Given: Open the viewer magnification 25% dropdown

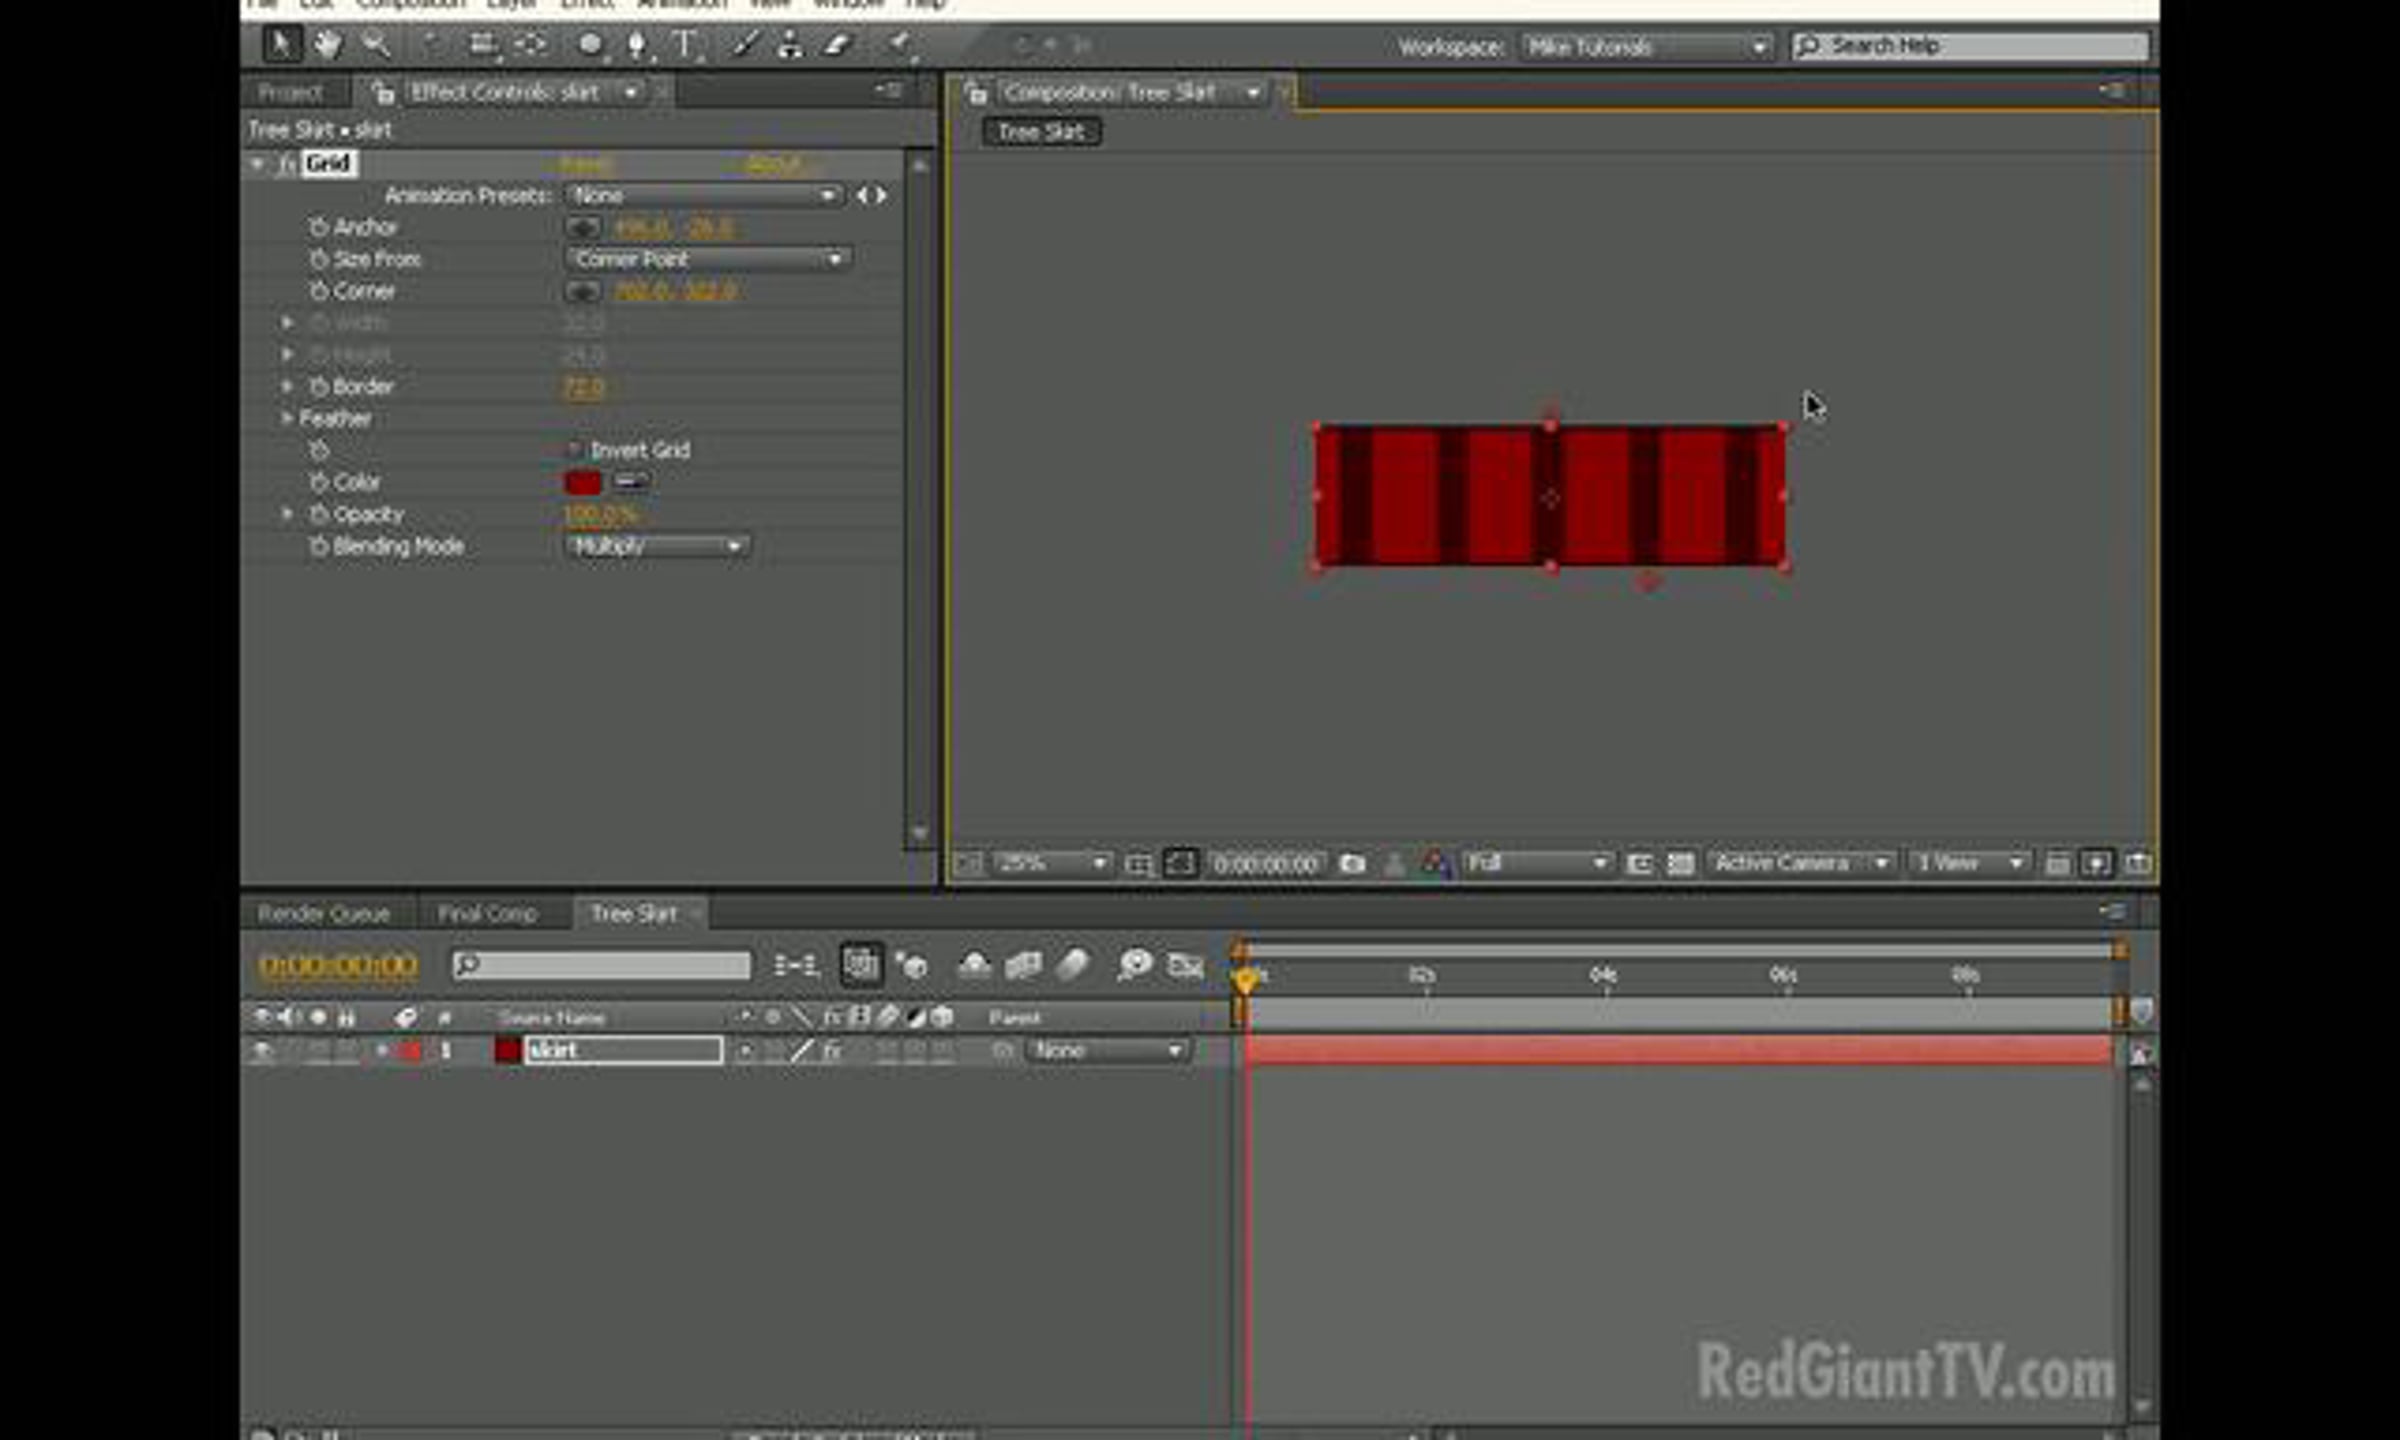Looking at the screenshot, I should (1053, 863).
